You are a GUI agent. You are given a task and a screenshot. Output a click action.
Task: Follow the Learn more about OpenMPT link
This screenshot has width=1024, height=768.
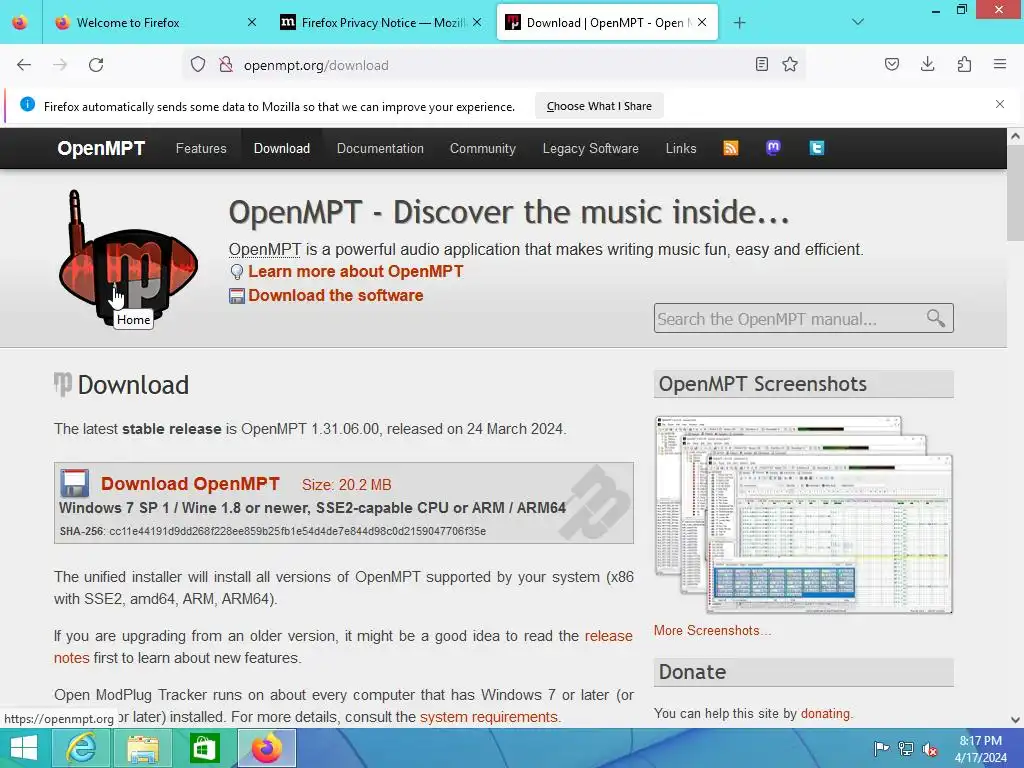click(355, 272)
